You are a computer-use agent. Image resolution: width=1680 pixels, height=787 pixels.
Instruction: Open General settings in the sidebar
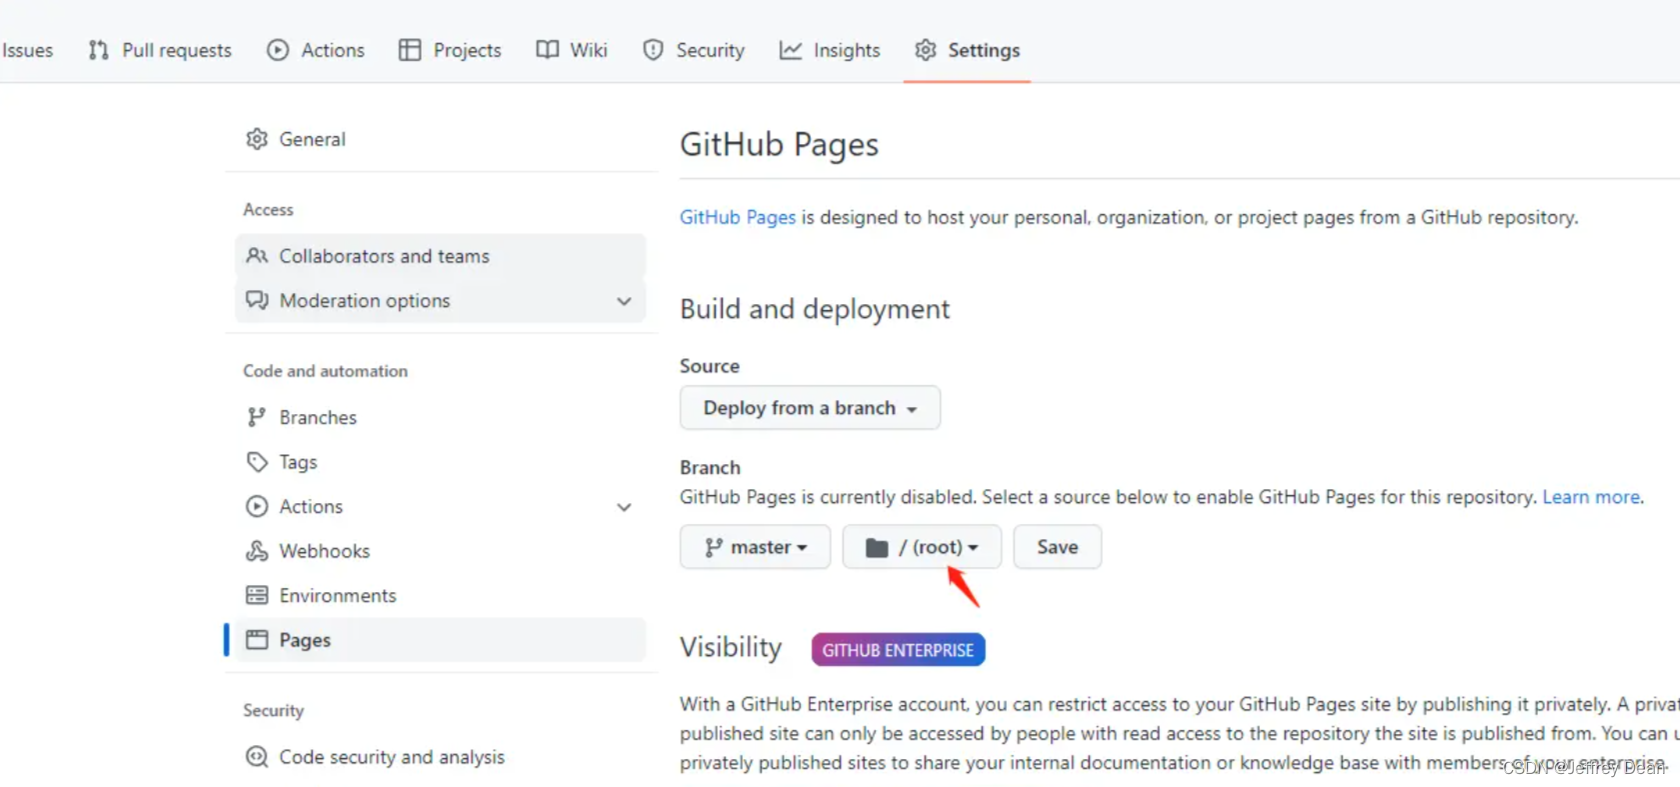click(x=440, y=139)
